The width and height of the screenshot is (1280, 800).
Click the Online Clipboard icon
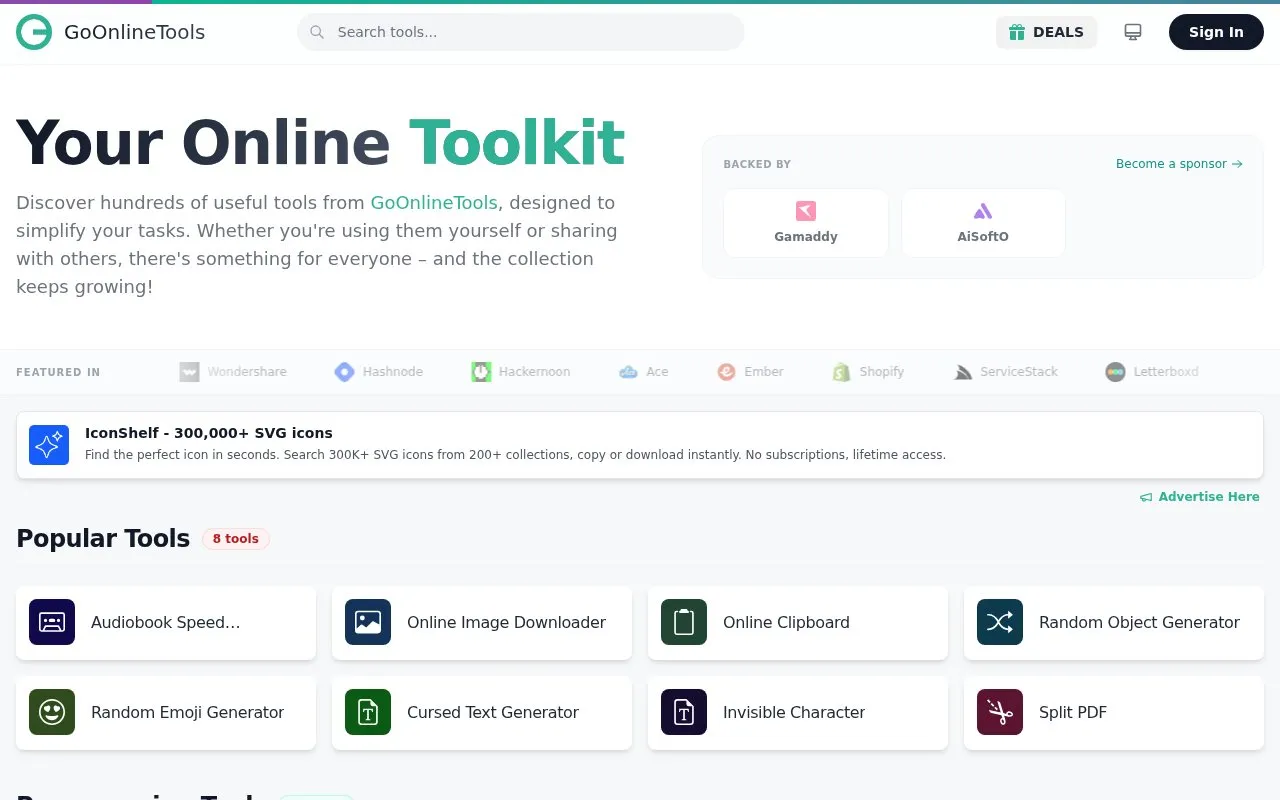tap(684, 622)
